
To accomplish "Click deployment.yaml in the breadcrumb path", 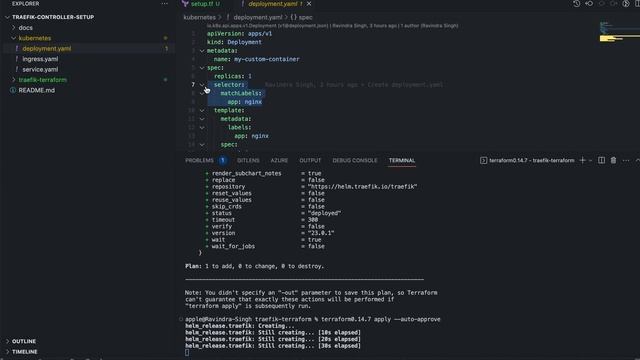I will (x=258, y=17).
